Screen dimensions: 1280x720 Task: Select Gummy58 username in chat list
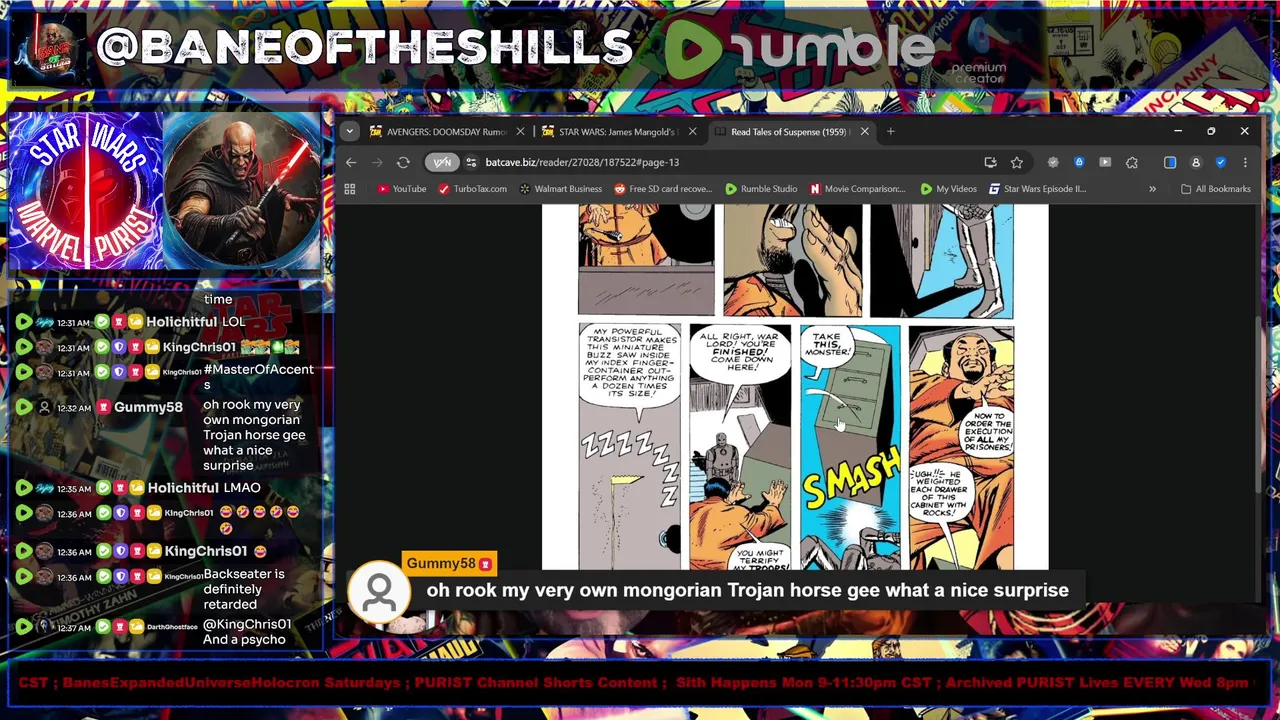point(148,407)
